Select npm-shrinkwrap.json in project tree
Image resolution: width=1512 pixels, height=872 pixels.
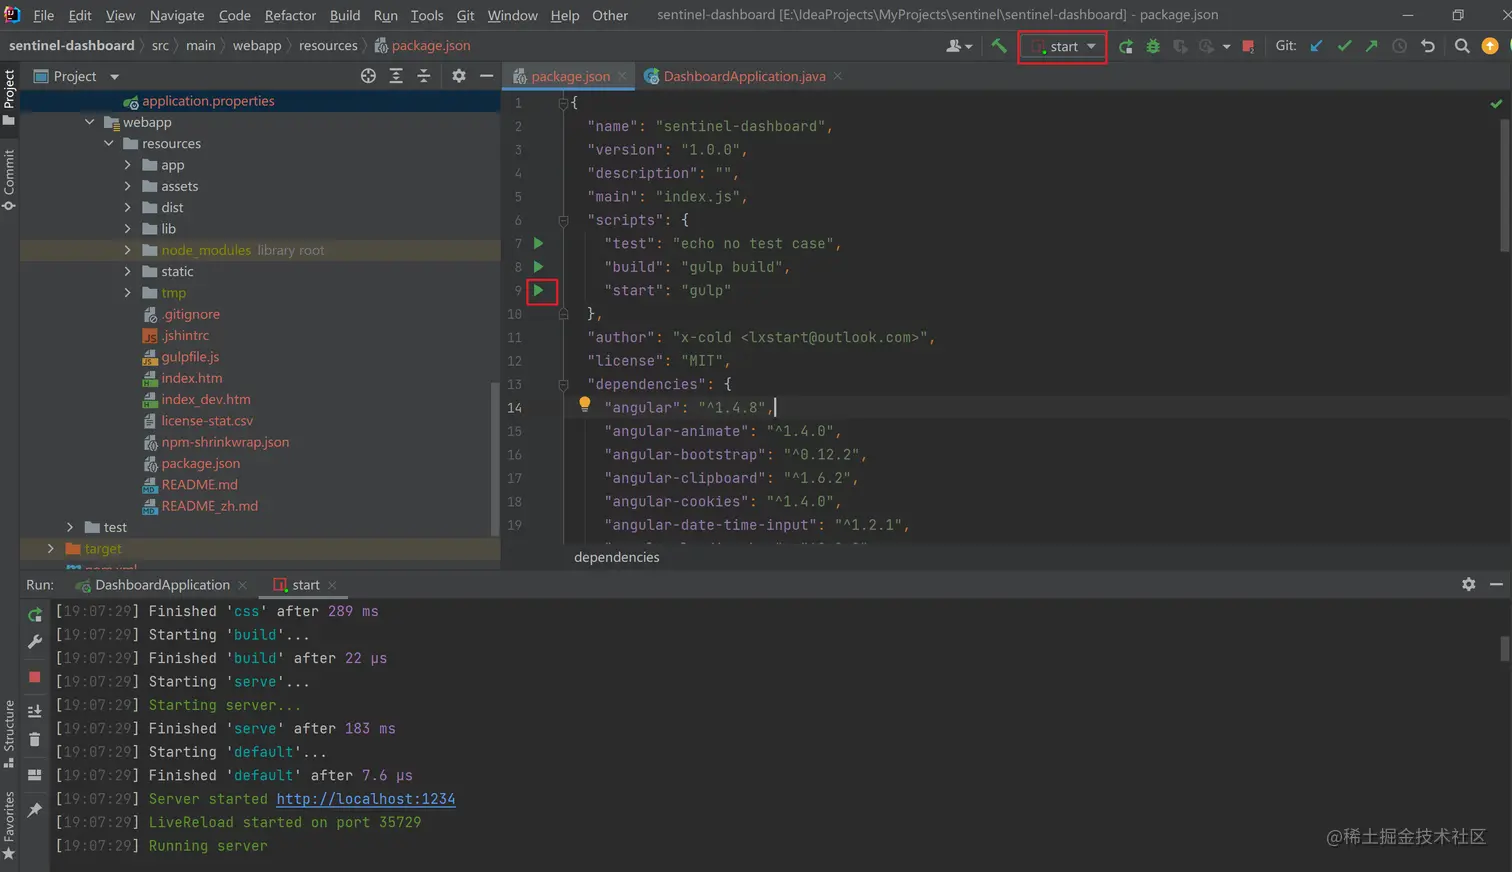point(225,442)
